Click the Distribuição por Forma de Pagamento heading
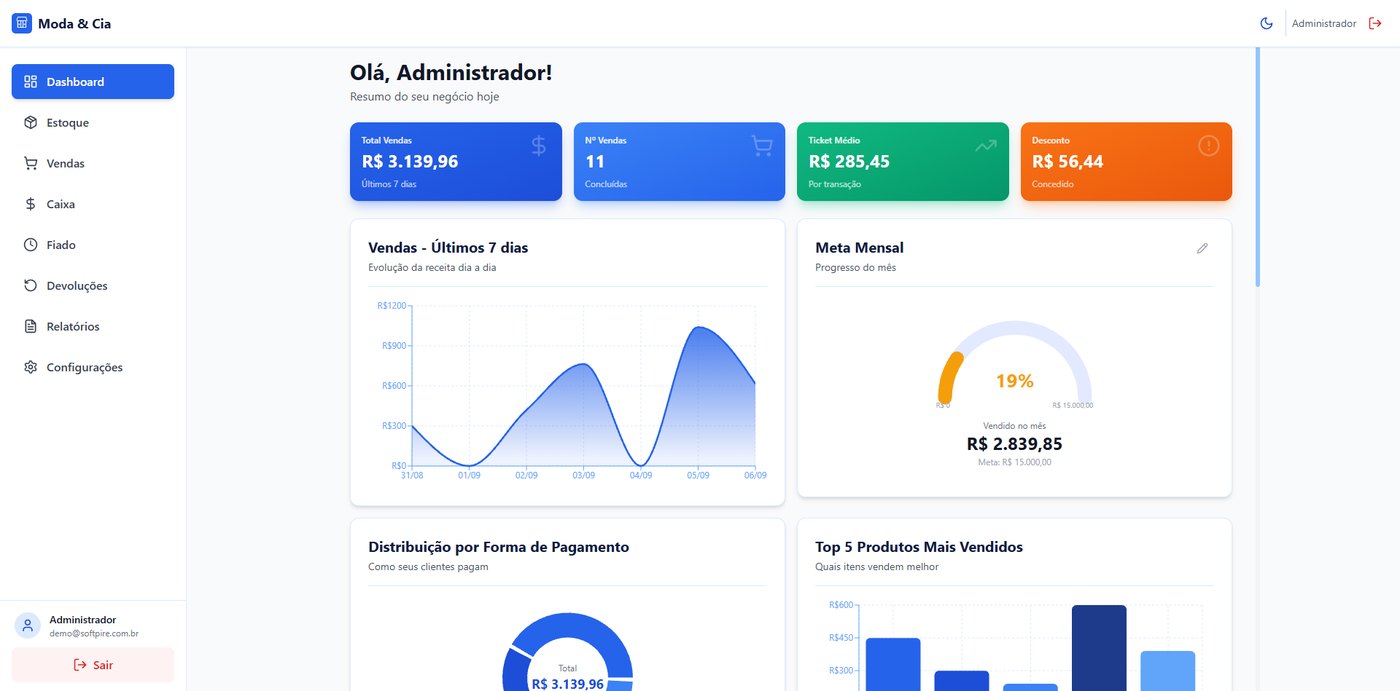The image size is (1400, 691). pyautogui.click(x=499, y=547)
